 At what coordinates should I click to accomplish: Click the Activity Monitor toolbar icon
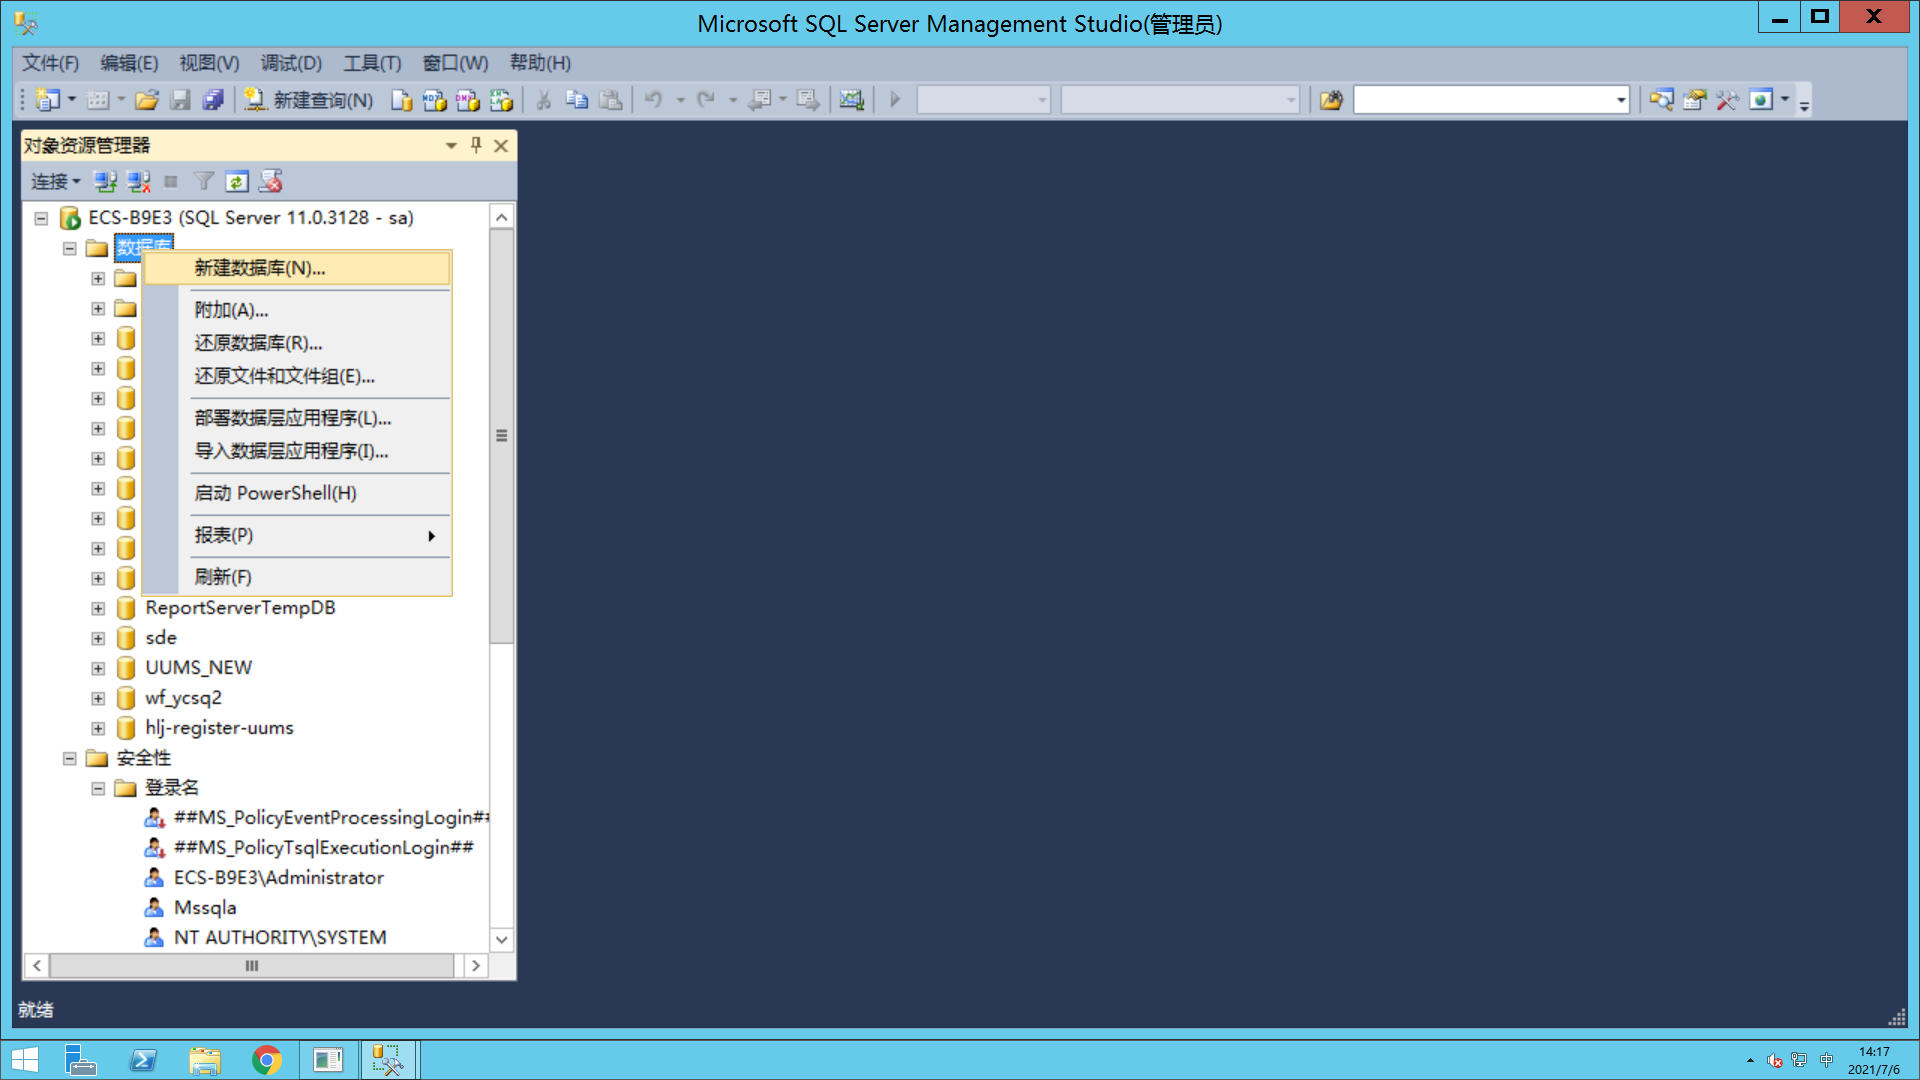coord(851,100)
